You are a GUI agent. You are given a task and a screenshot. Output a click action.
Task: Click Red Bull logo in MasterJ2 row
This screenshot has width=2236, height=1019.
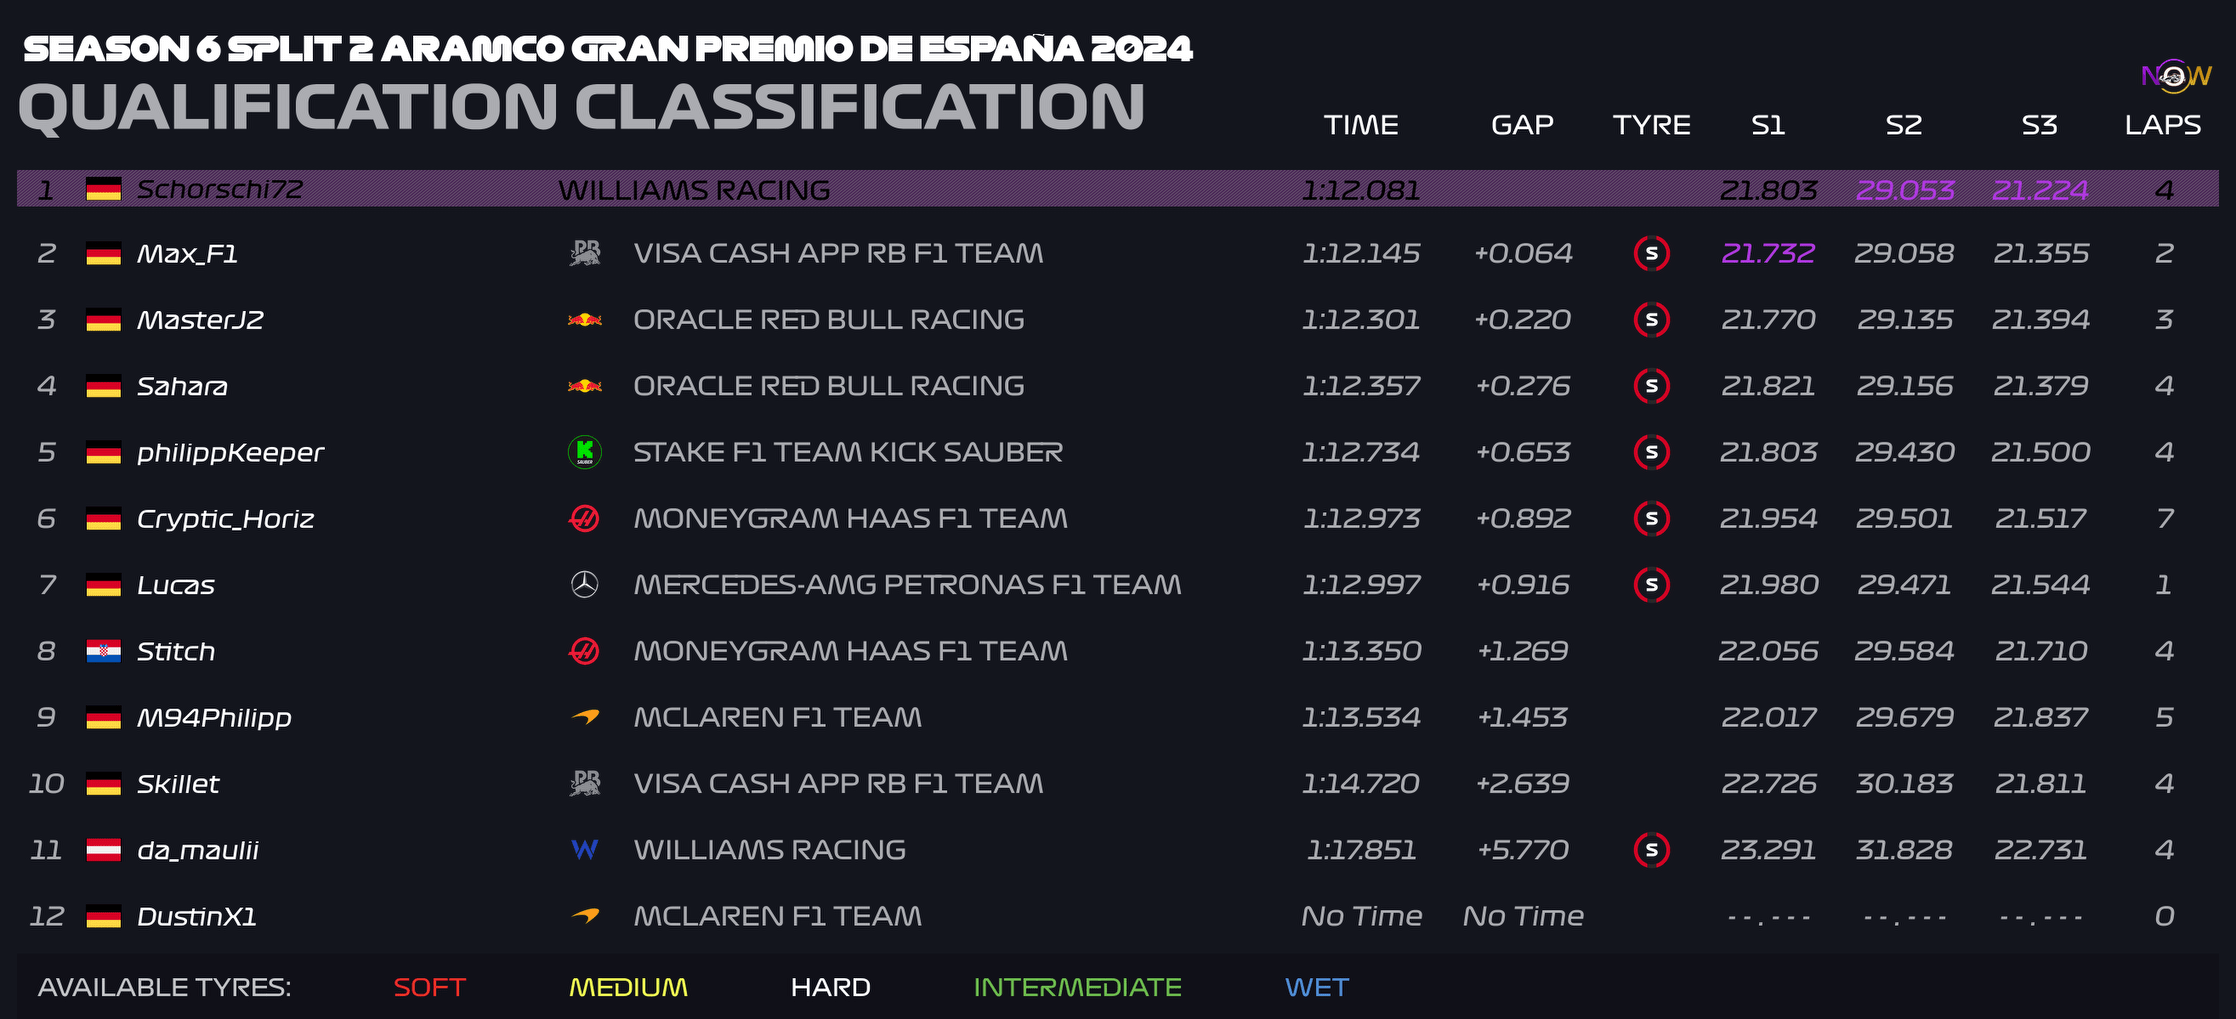point(585,320)
